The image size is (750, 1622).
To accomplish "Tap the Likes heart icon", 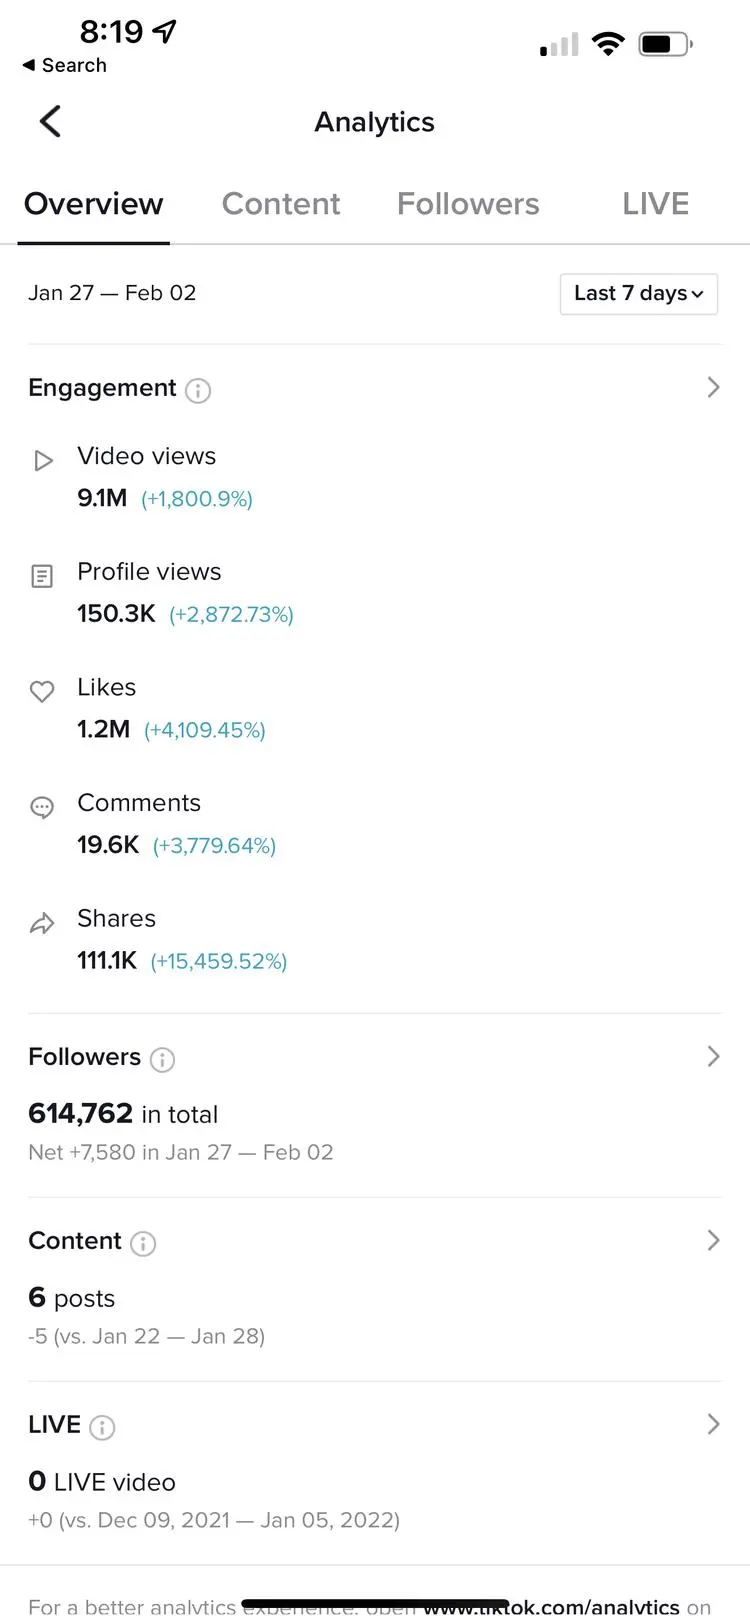I will coord(42,691).
